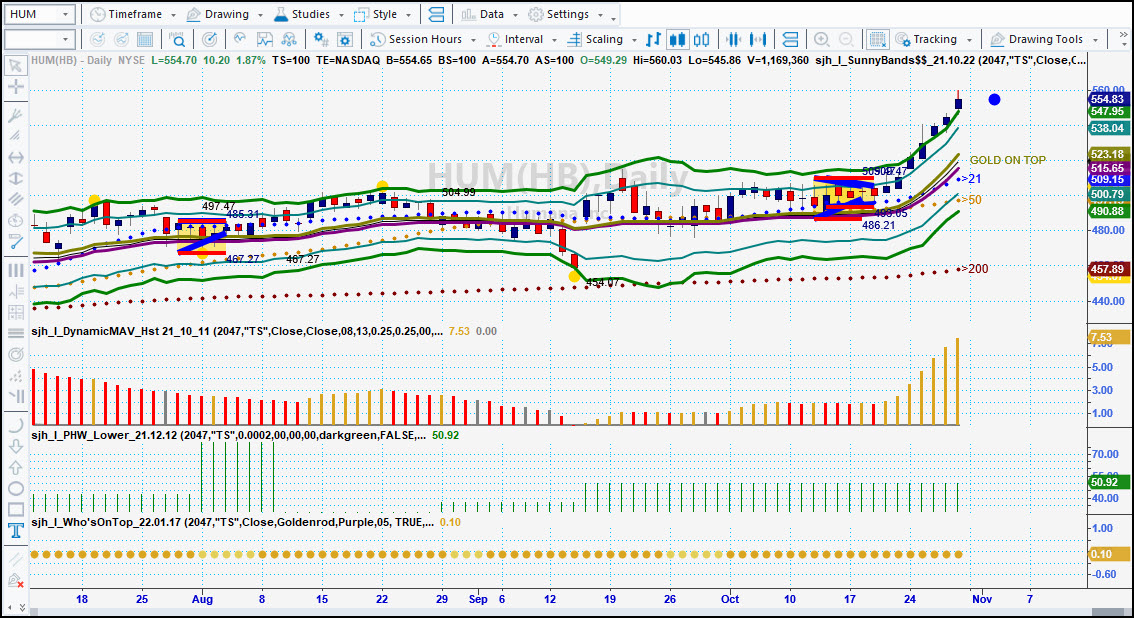The image size is (1134, 618).
Task: Click the 457.89 dark red price label
Action: pos(1107,269)
